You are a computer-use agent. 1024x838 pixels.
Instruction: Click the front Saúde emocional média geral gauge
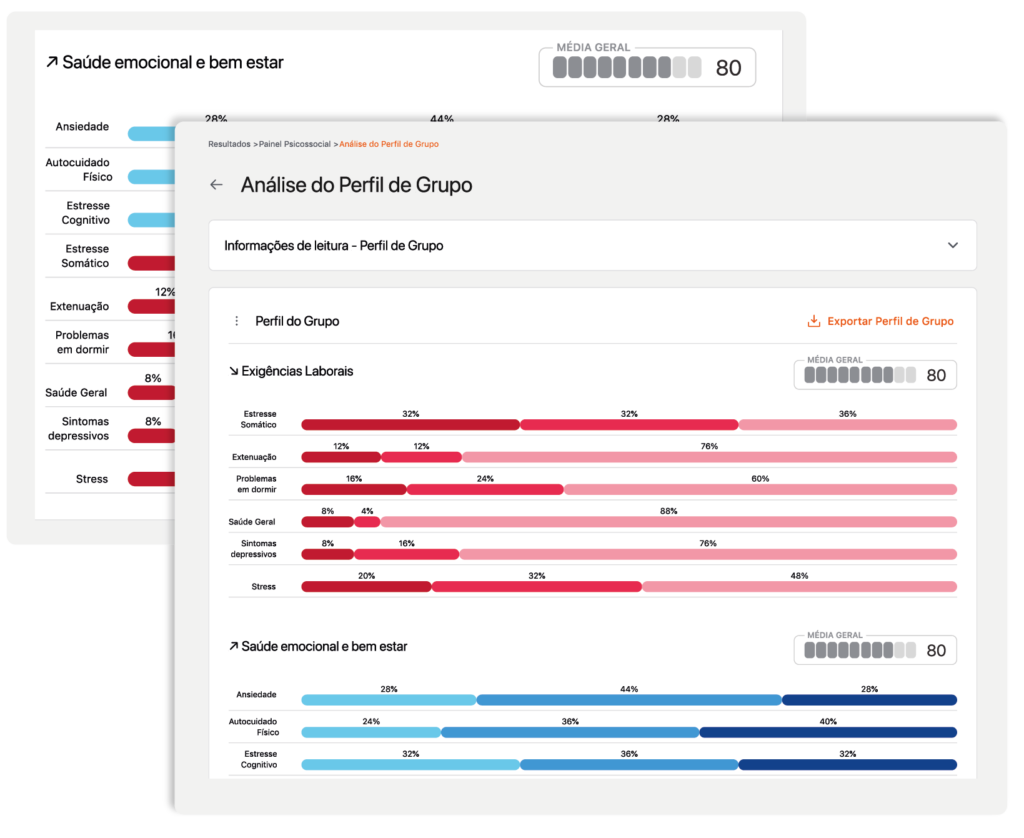pos(875,650)
